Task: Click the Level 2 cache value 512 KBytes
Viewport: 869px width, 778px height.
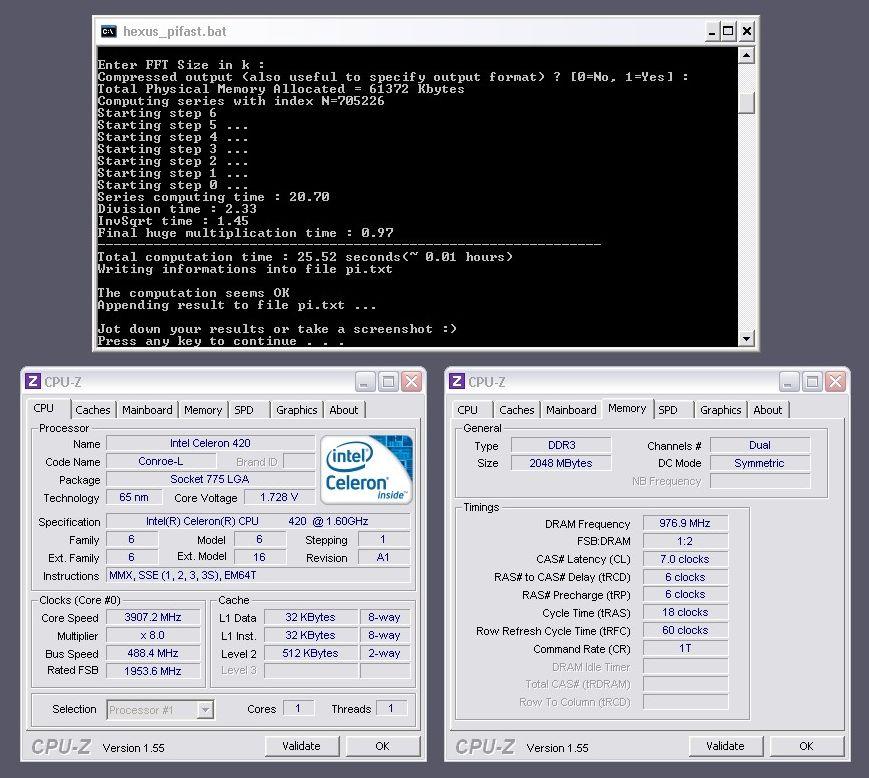Action: click(310, 653)
